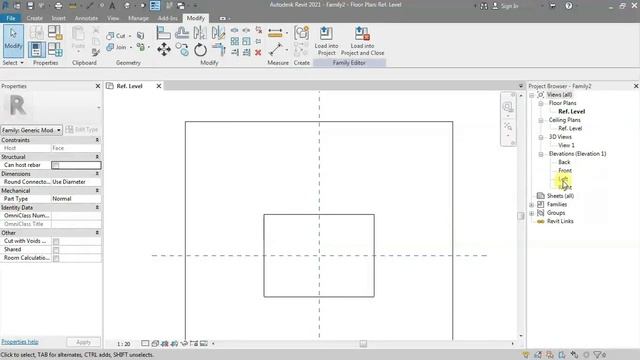
Task: Select the Offset tool
Action: click(x=182, y=33)
